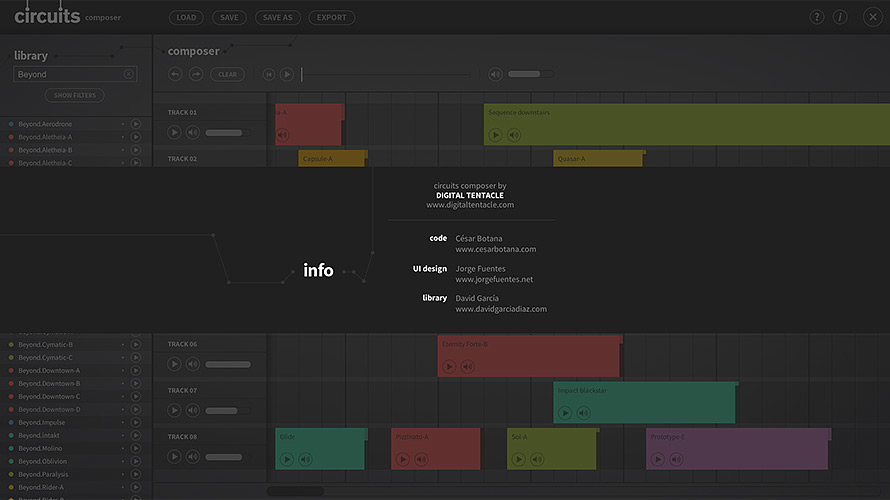Mute TRACK 01

tap(193, 132)
